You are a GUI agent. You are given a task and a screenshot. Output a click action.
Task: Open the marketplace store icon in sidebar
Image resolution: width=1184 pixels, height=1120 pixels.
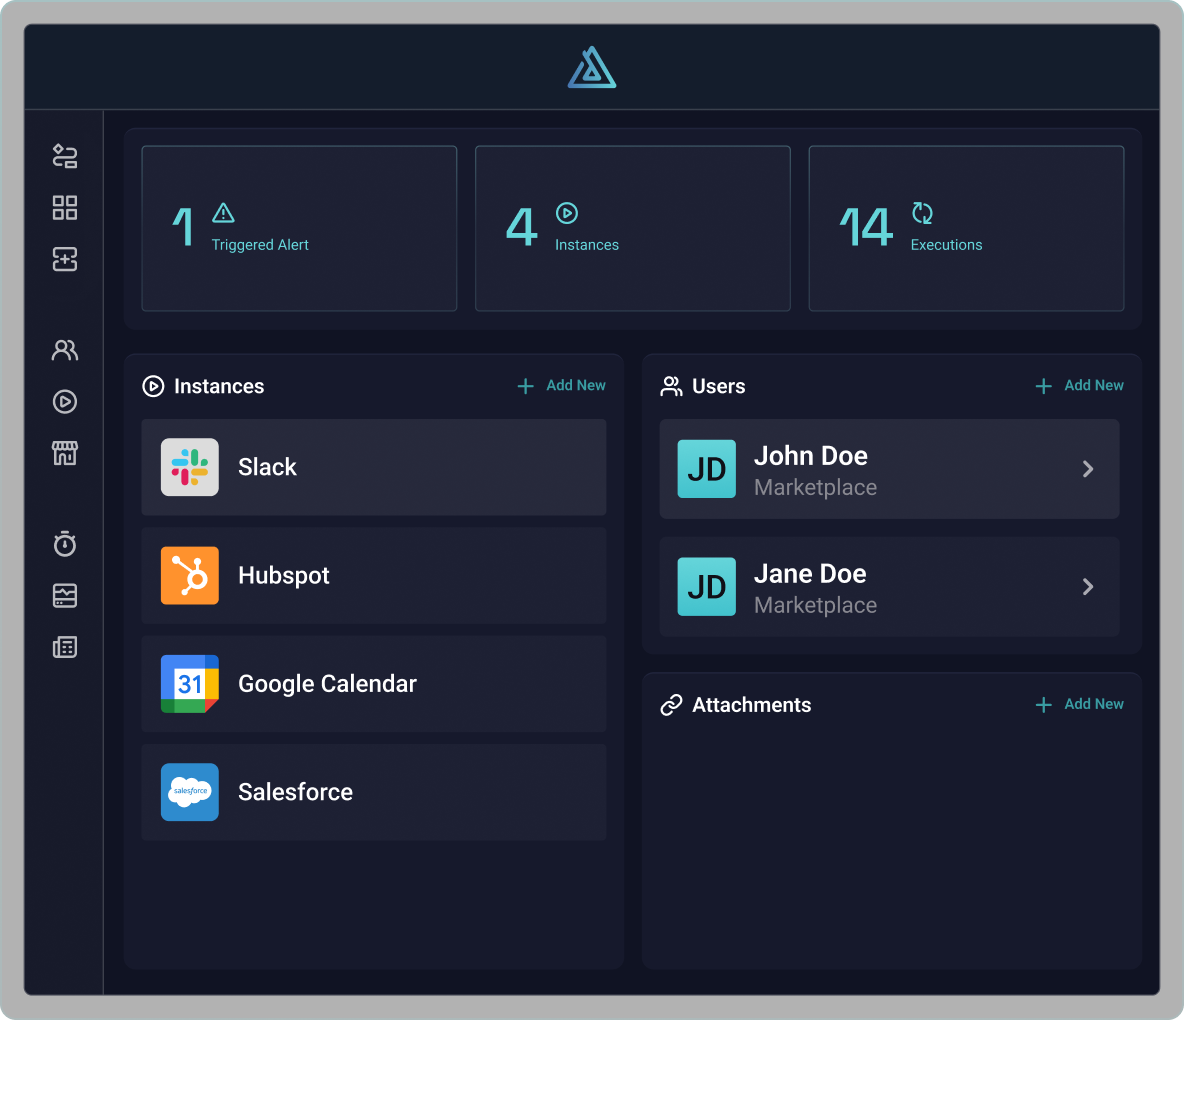pos(65,452)
